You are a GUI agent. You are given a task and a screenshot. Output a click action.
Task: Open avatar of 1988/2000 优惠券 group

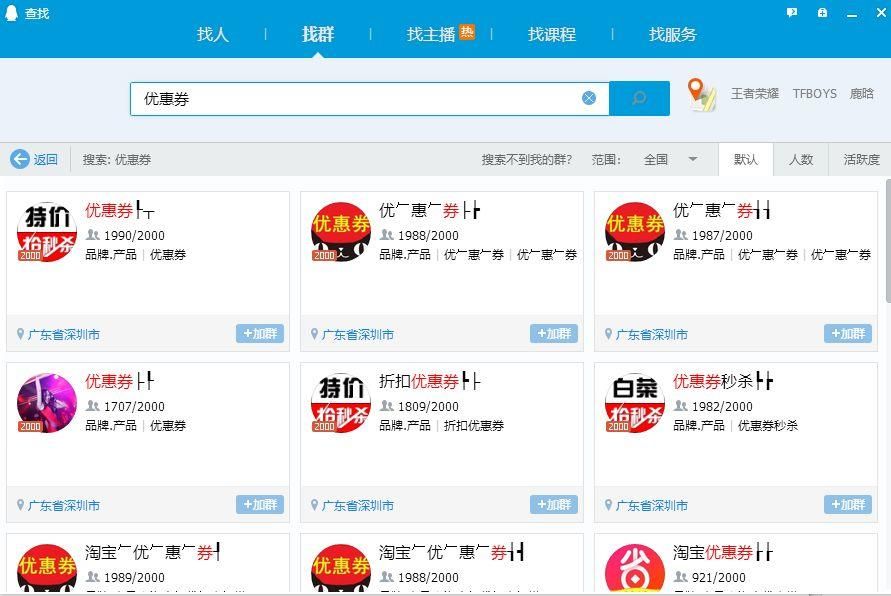(341, 232)
